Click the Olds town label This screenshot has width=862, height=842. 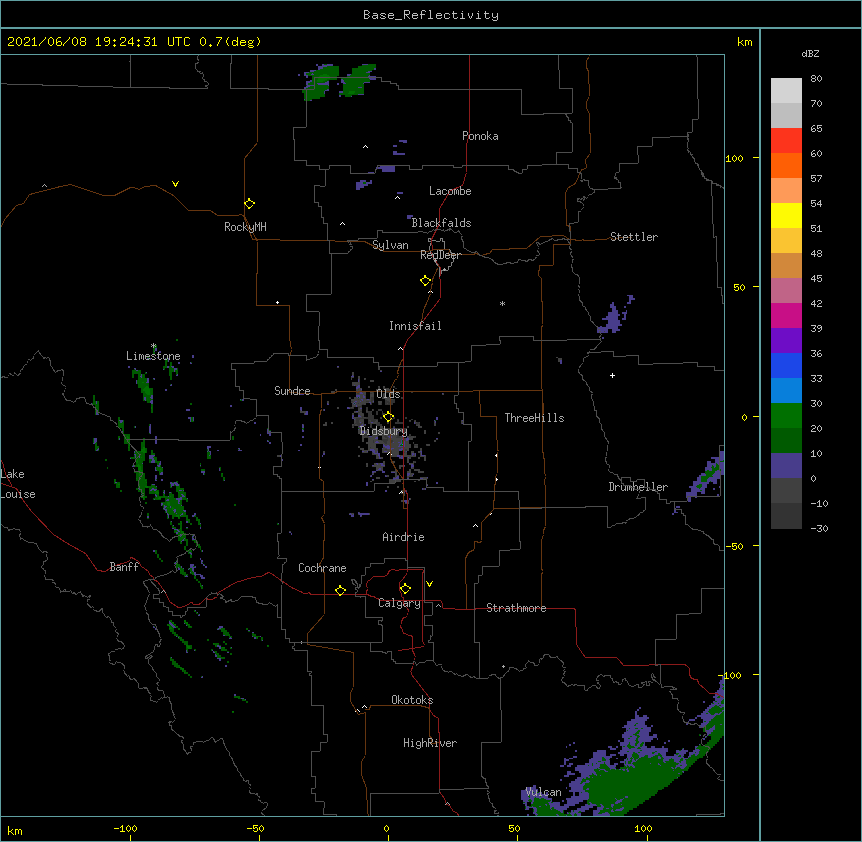[388, 394]
